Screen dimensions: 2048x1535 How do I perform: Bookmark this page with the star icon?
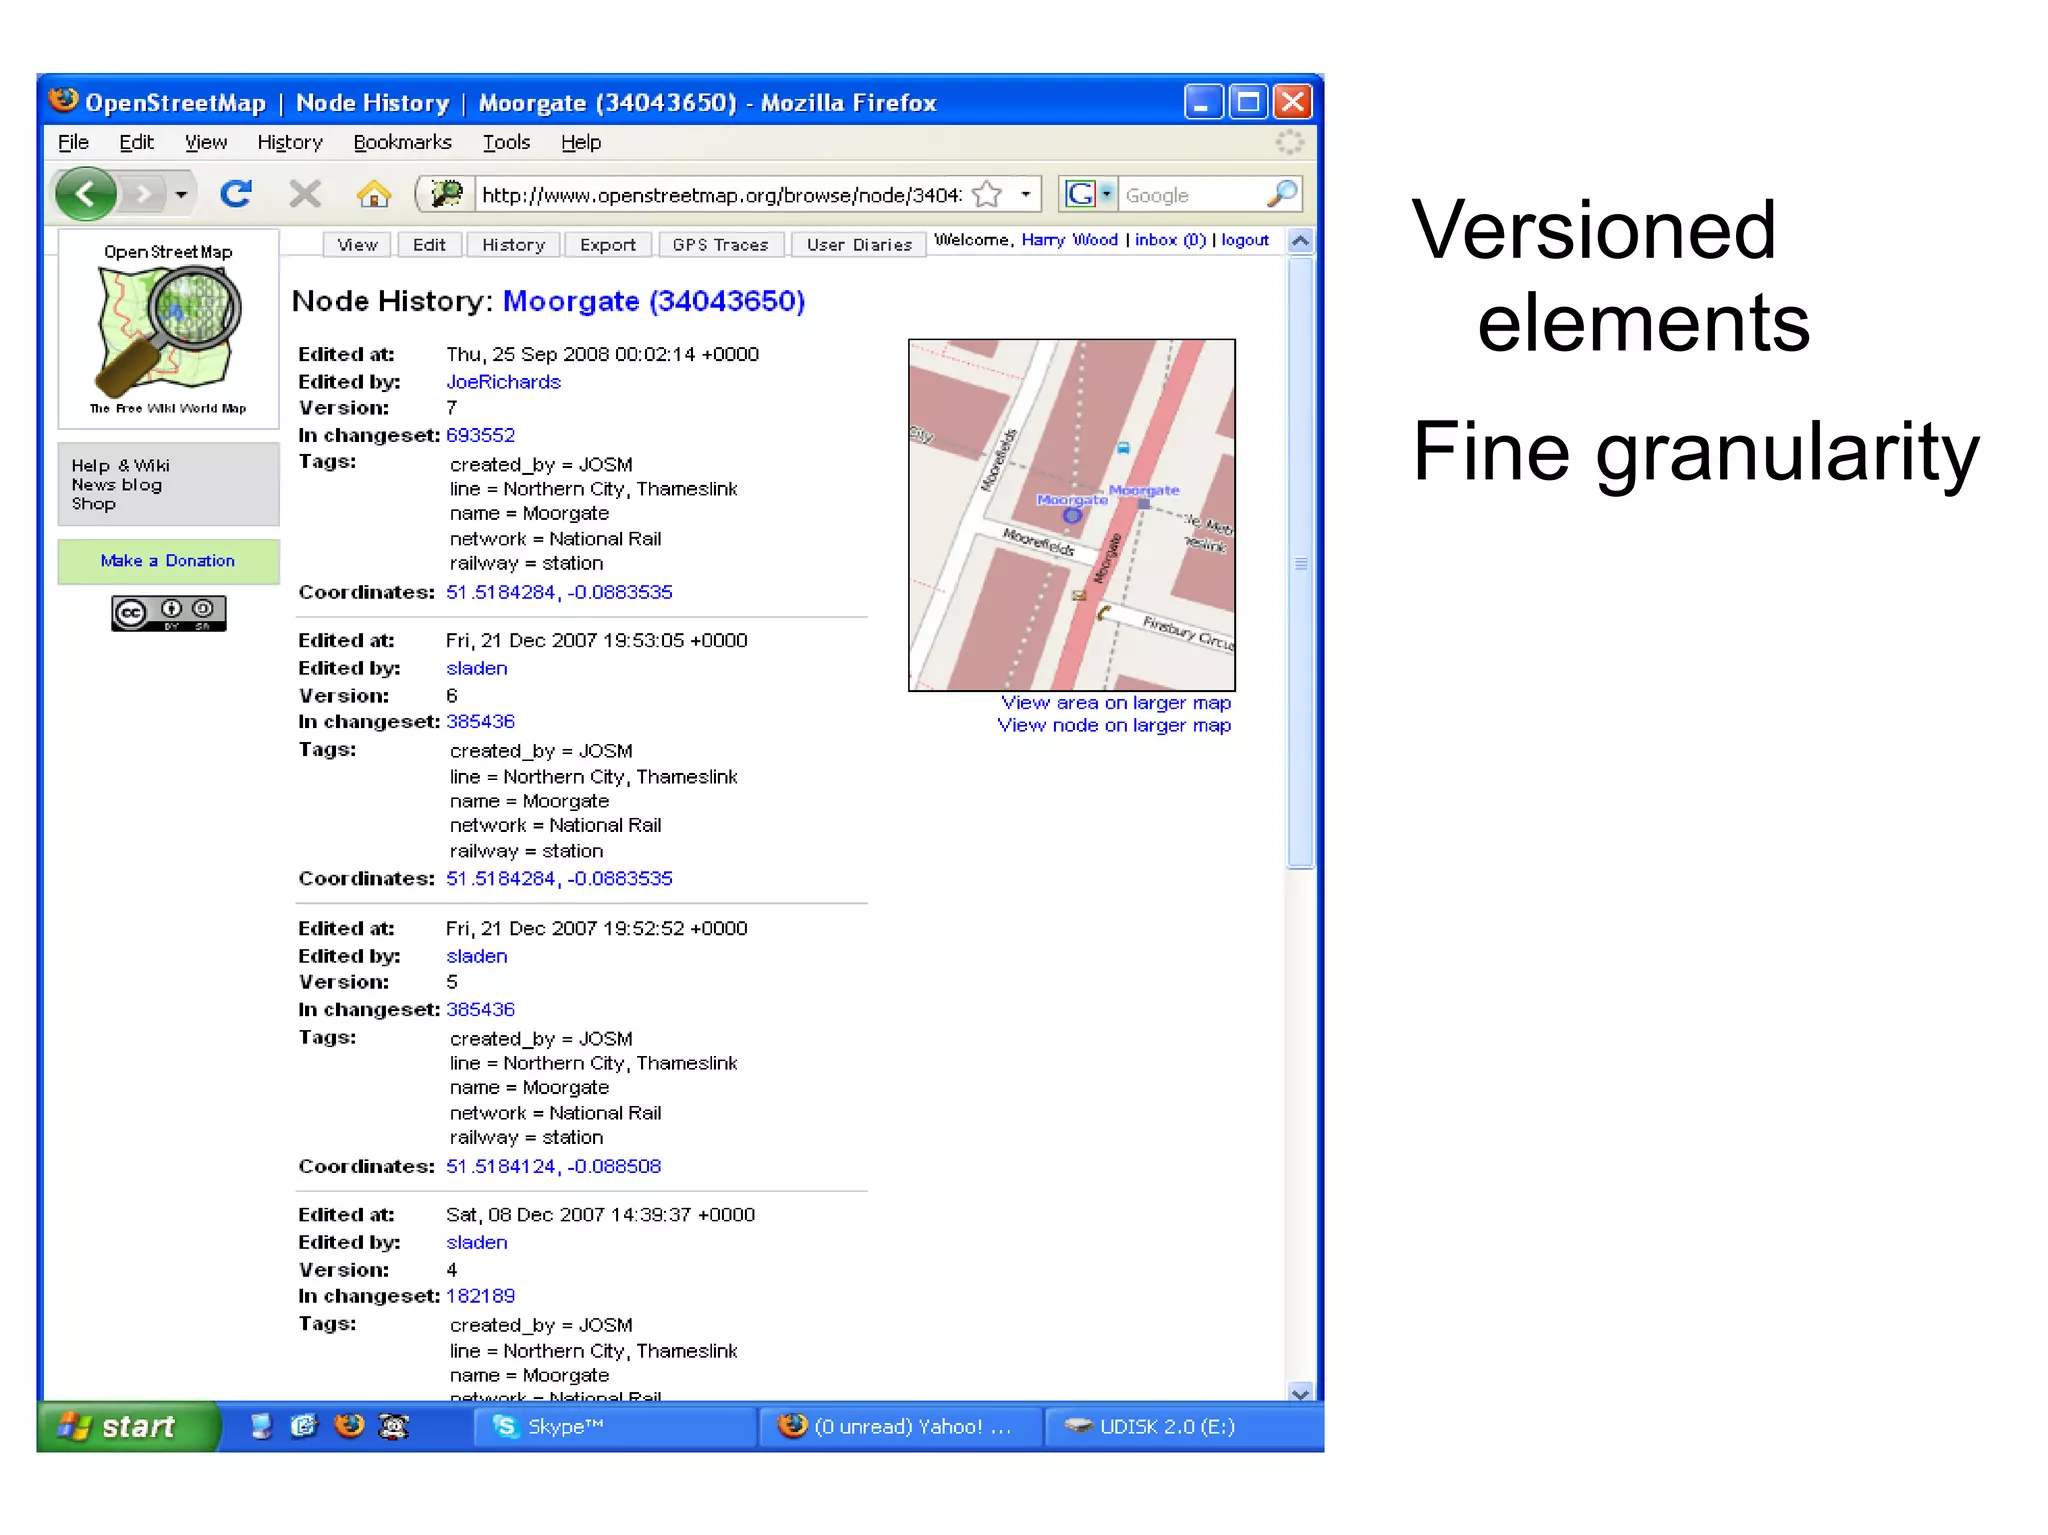(987, 194)
